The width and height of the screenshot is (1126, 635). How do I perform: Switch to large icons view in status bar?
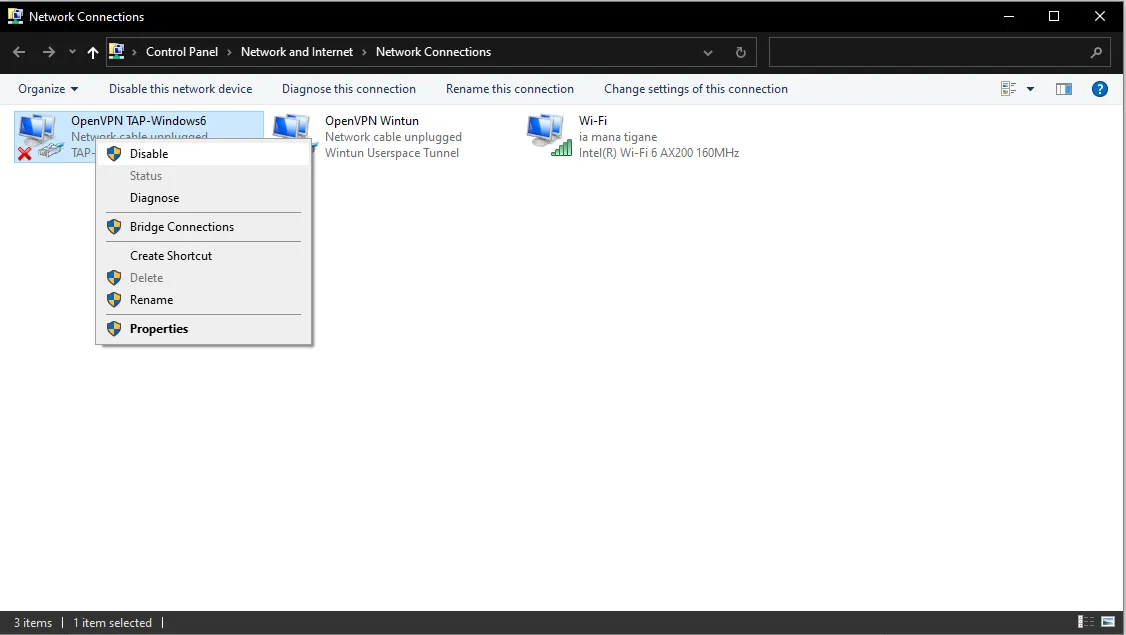[1108, 622]
